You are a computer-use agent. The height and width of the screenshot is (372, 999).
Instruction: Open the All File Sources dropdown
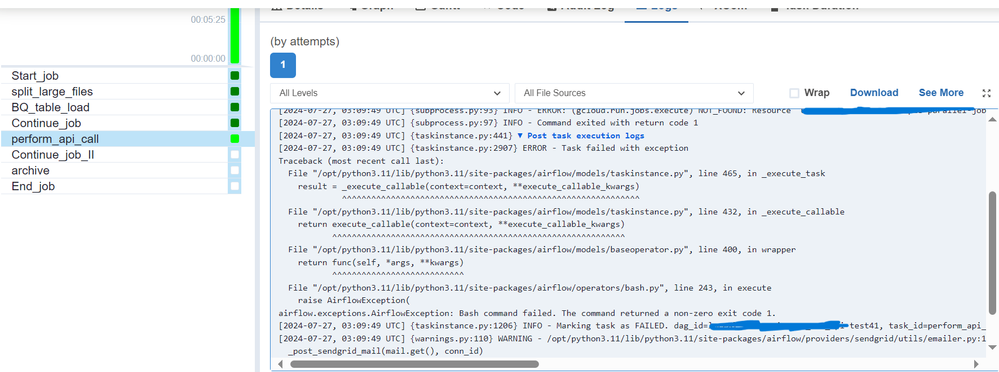634,93
